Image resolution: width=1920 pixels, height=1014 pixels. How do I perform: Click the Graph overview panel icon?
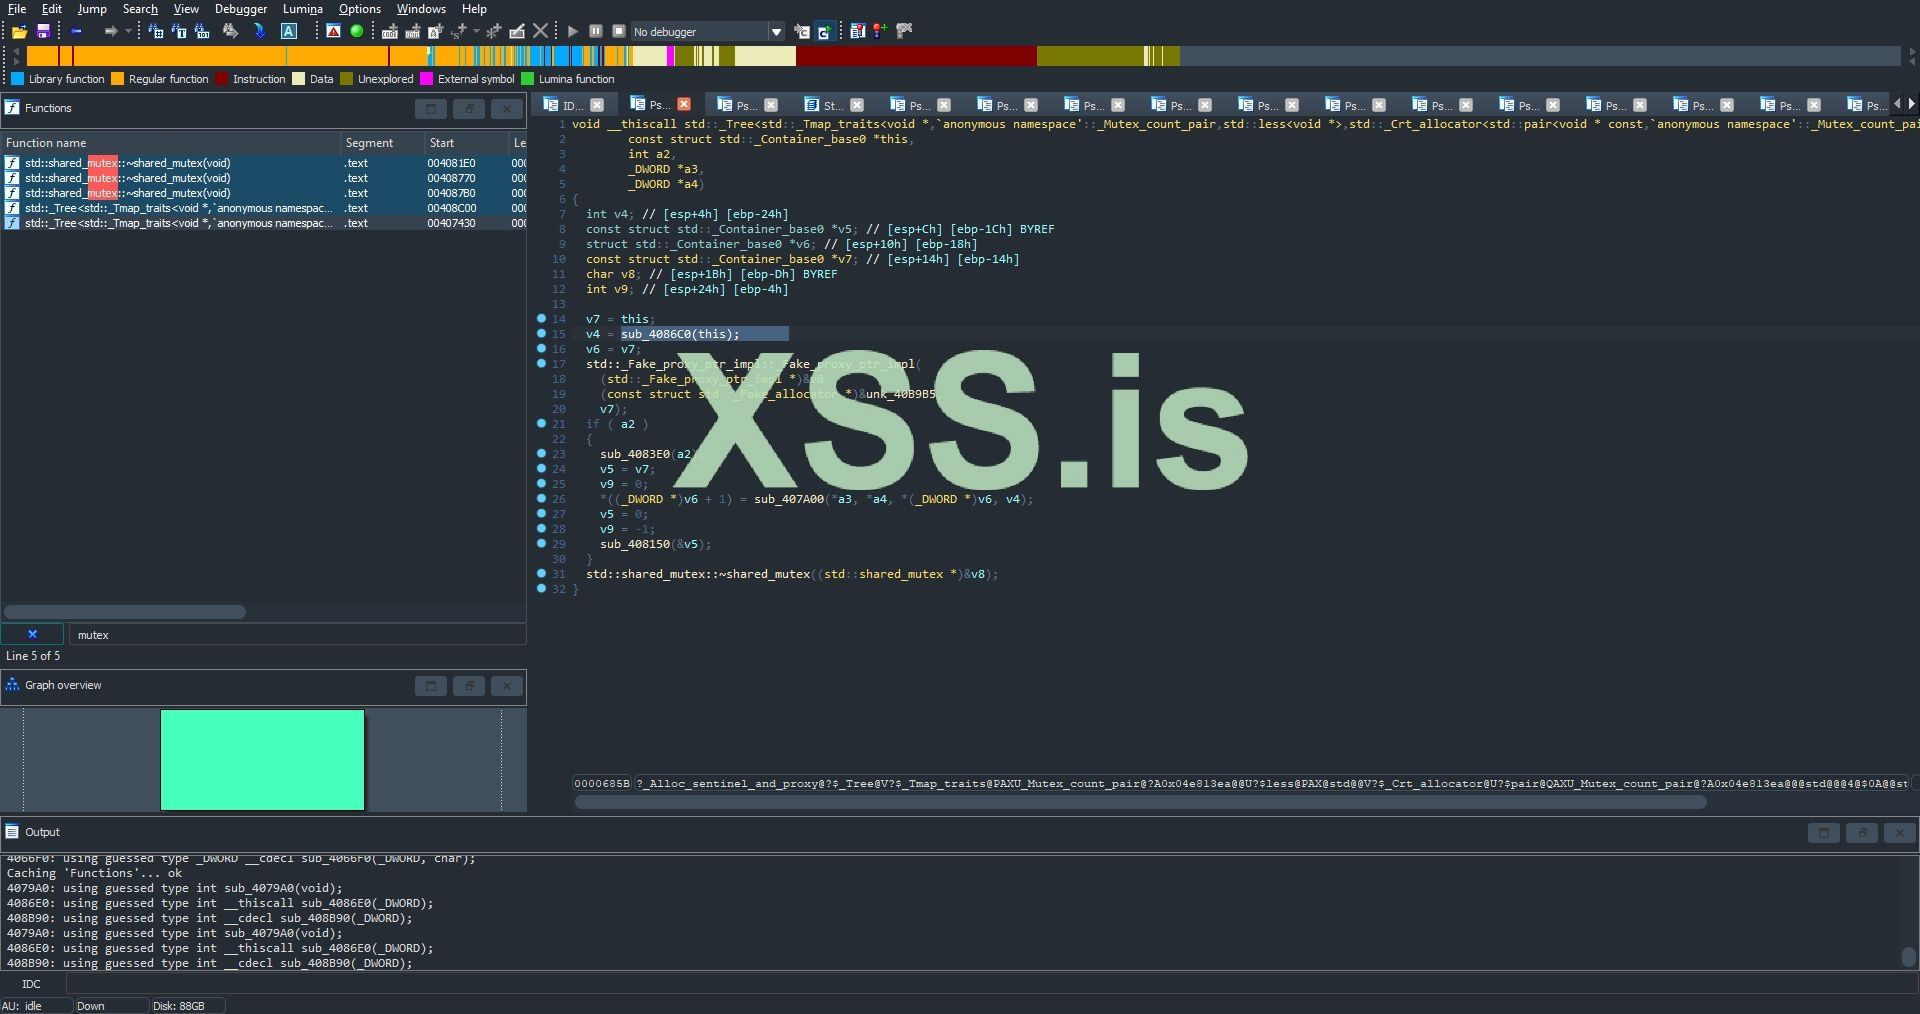pyautogui.click(x=12, y=685)
